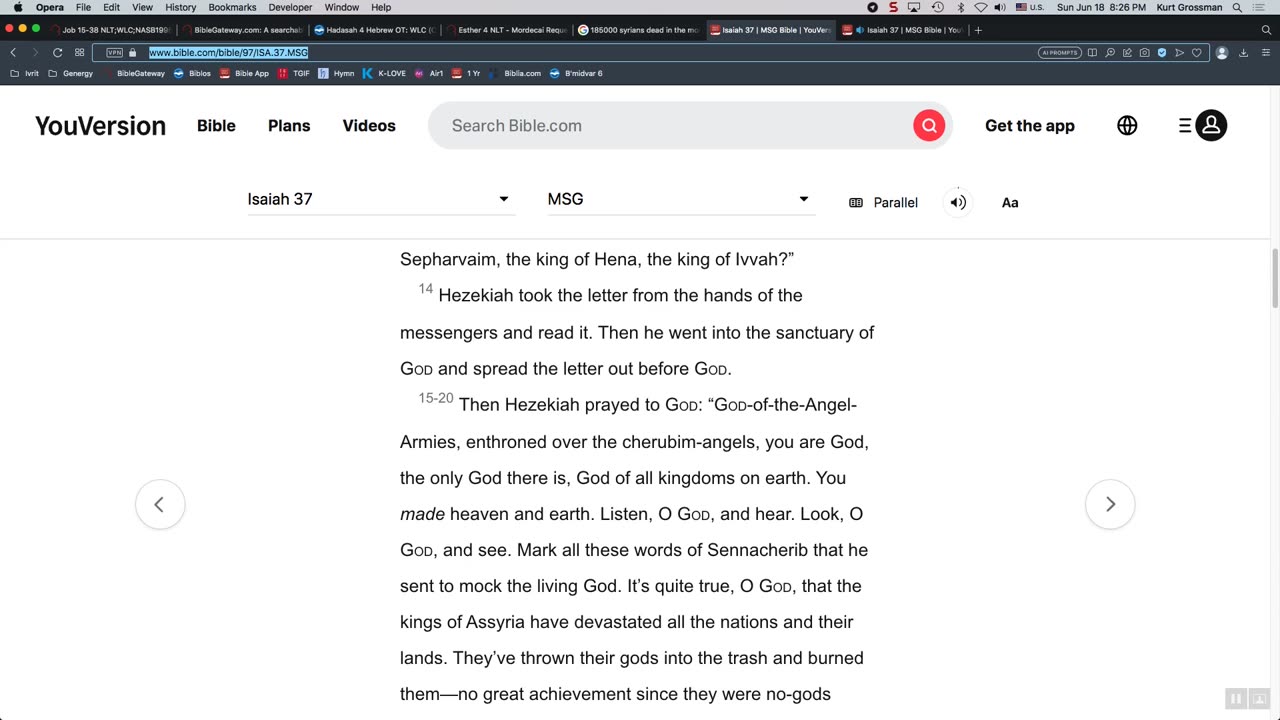Switch to the Isaiah 37 tab playing audio
Image resolution: width=1280 pixels, height=720 pixels.
pos(902,30)
